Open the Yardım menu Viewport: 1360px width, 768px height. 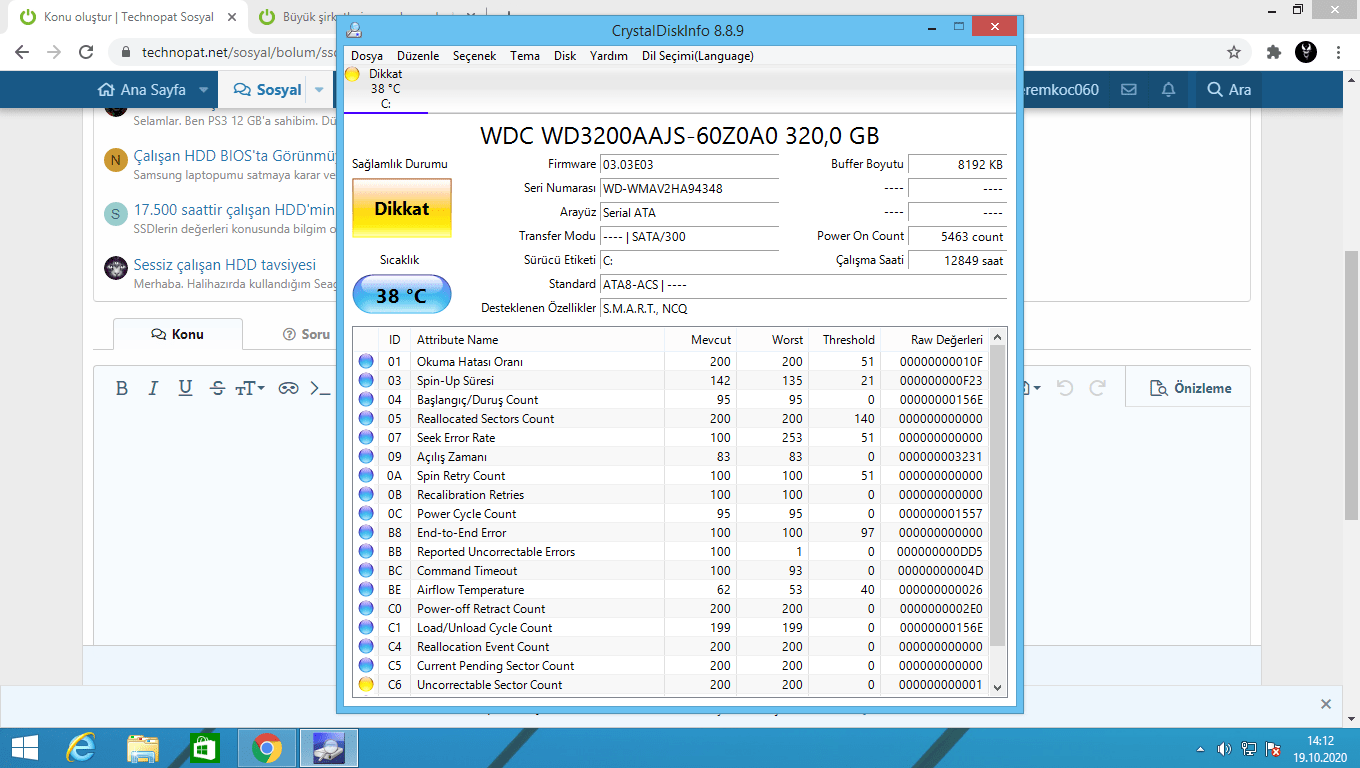click(x=609, y=56)
